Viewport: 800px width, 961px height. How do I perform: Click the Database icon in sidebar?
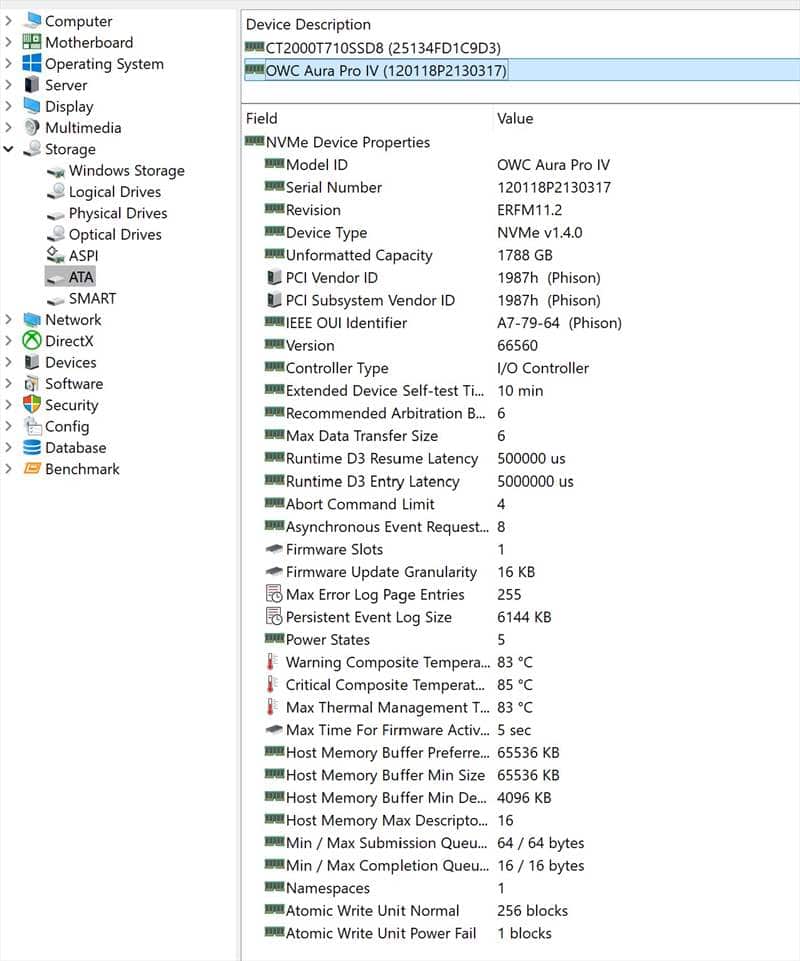click(x=32, y=448)
